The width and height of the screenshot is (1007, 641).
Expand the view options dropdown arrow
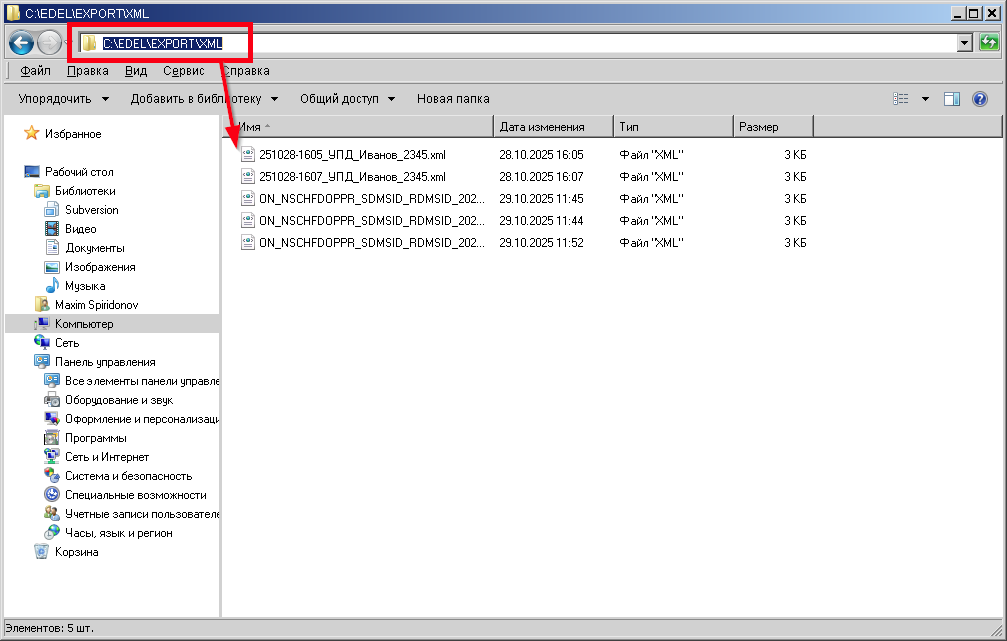(925, 99)
